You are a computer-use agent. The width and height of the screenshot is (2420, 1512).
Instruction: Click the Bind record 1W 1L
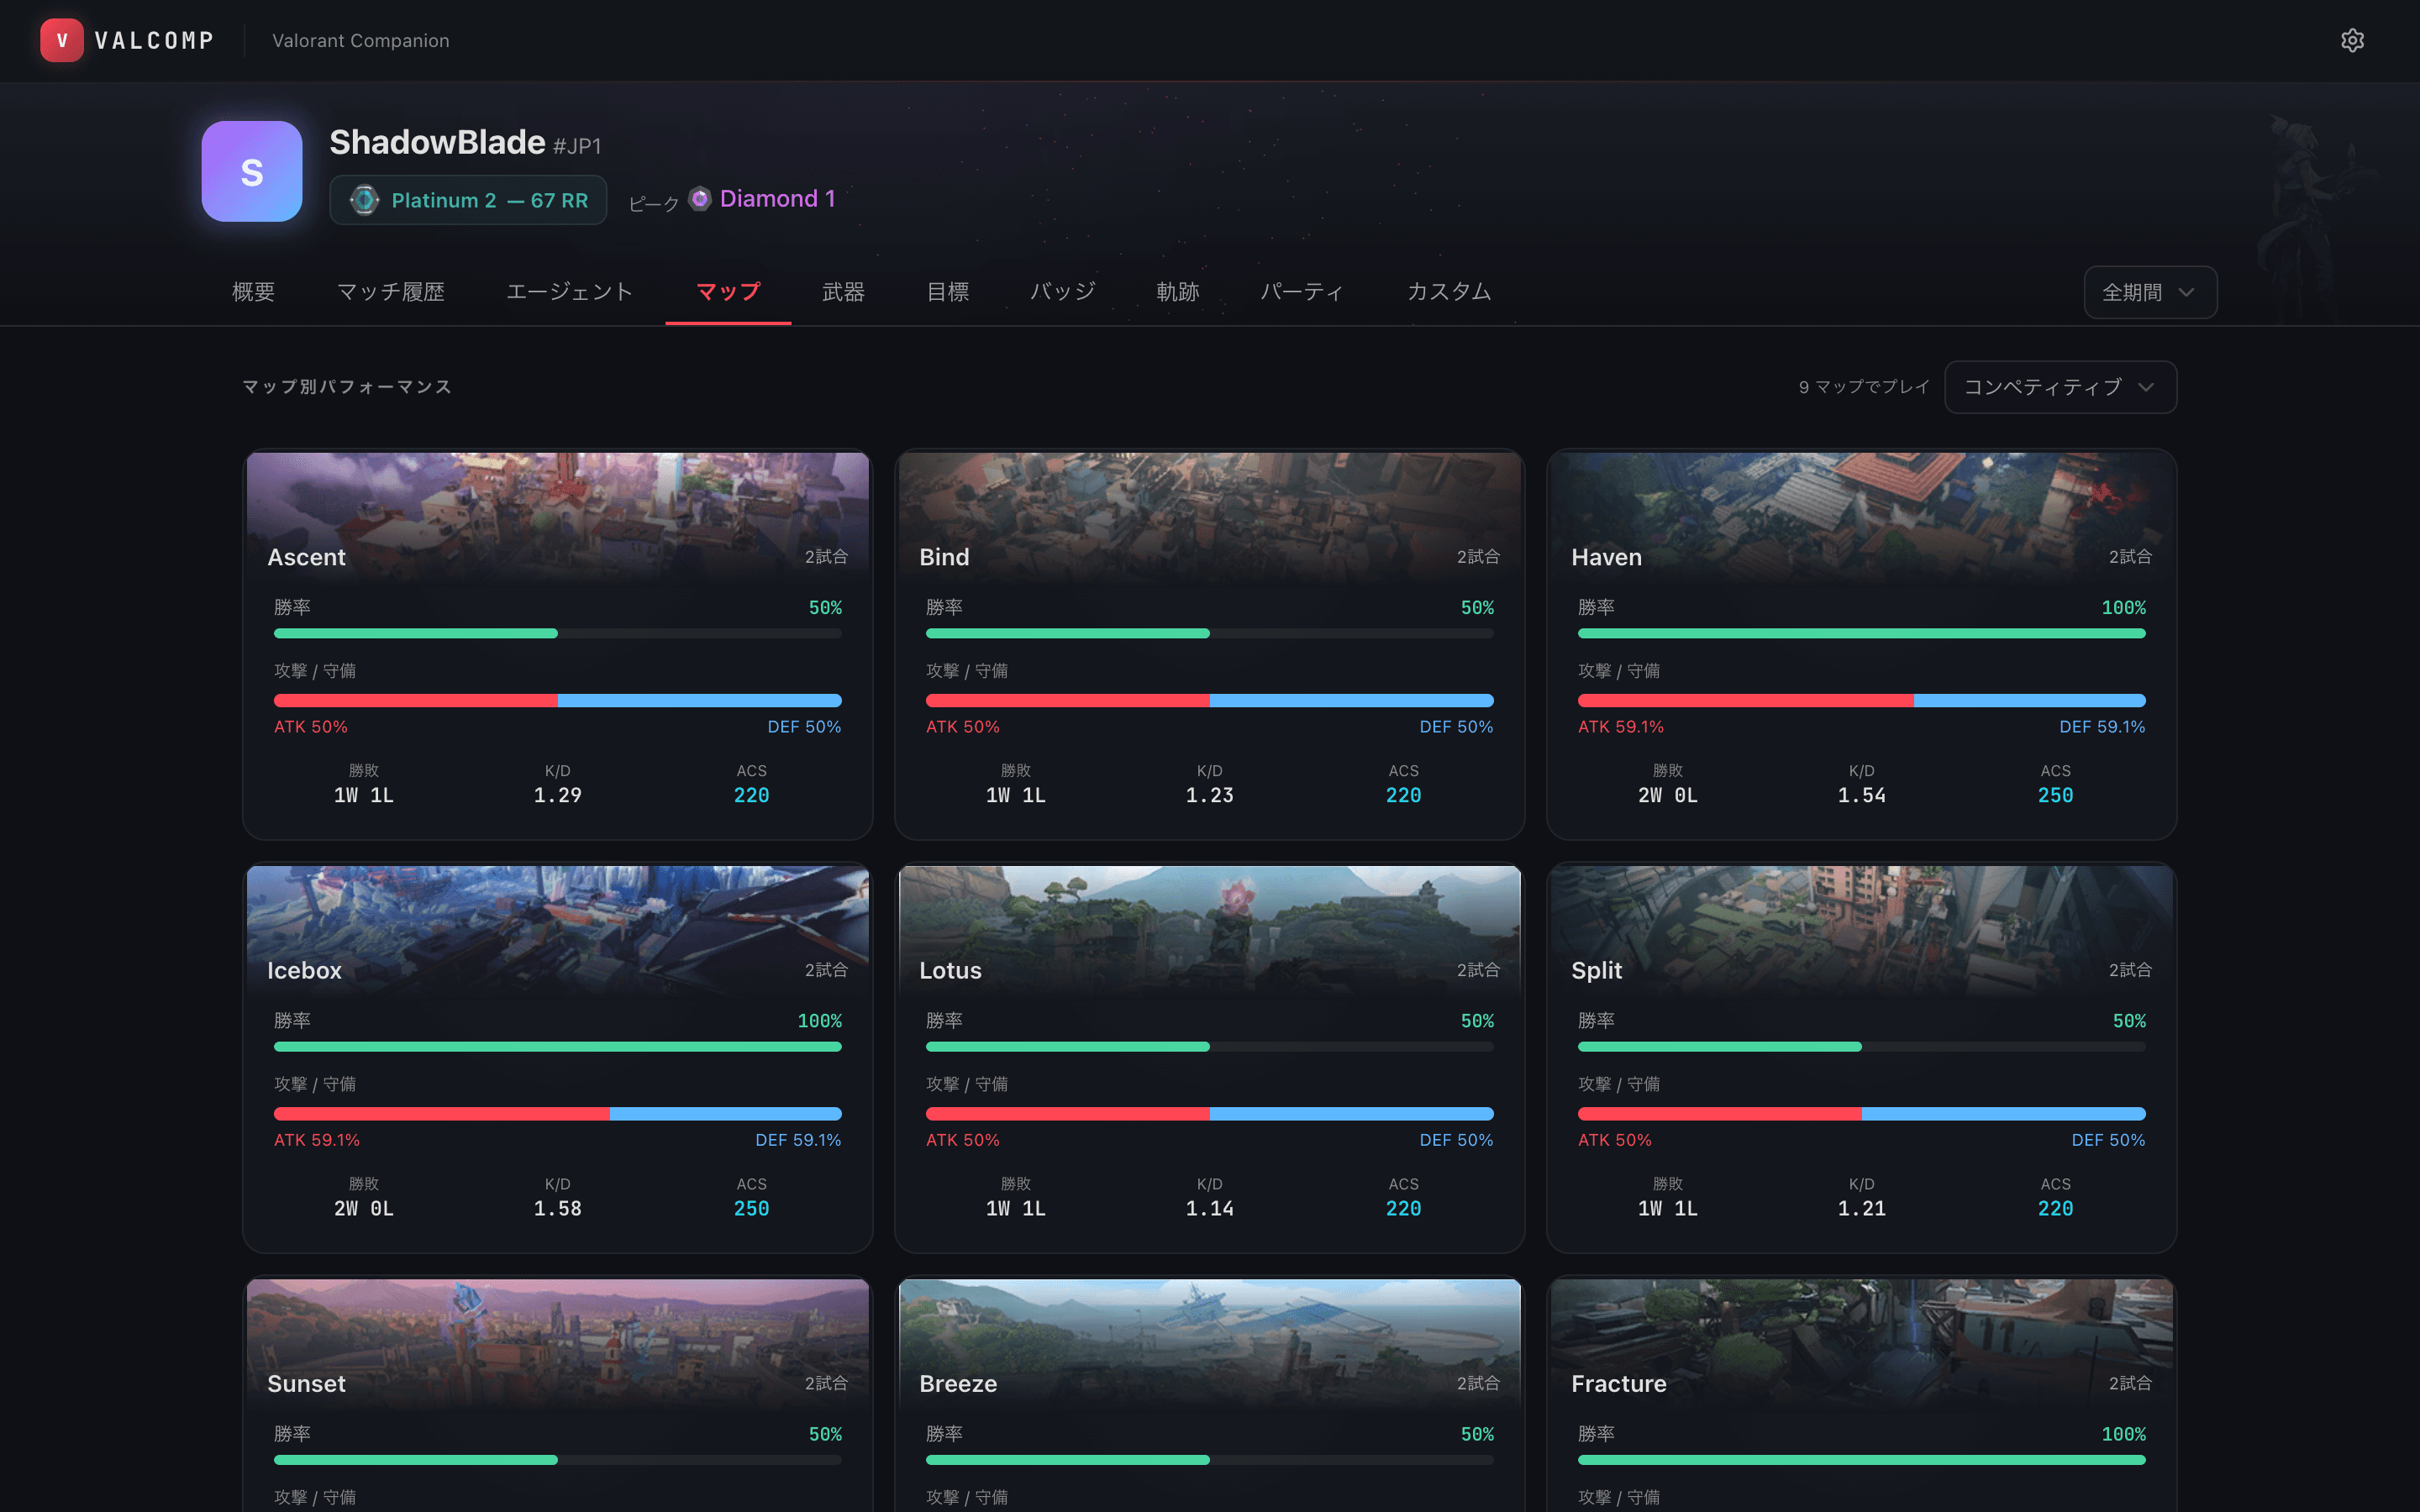click(x=1016, y=795)
